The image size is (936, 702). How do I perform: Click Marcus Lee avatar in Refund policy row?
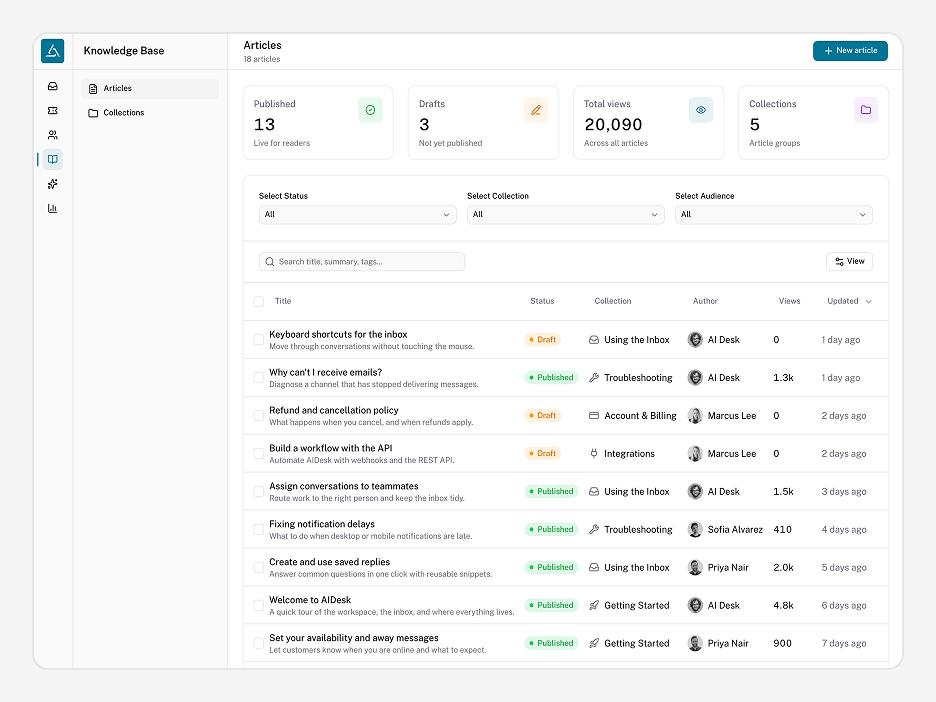tap(695, 415)
